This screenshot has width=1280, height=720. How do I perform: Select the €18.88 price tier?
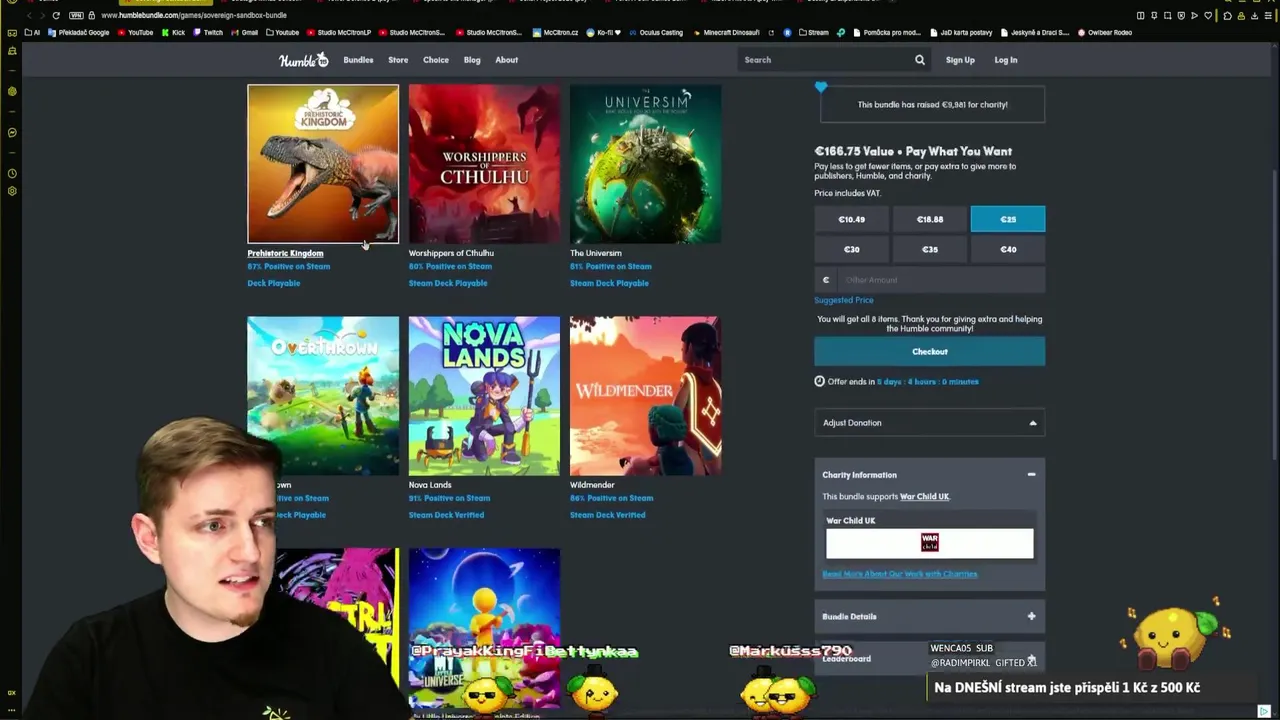point(930,219)
